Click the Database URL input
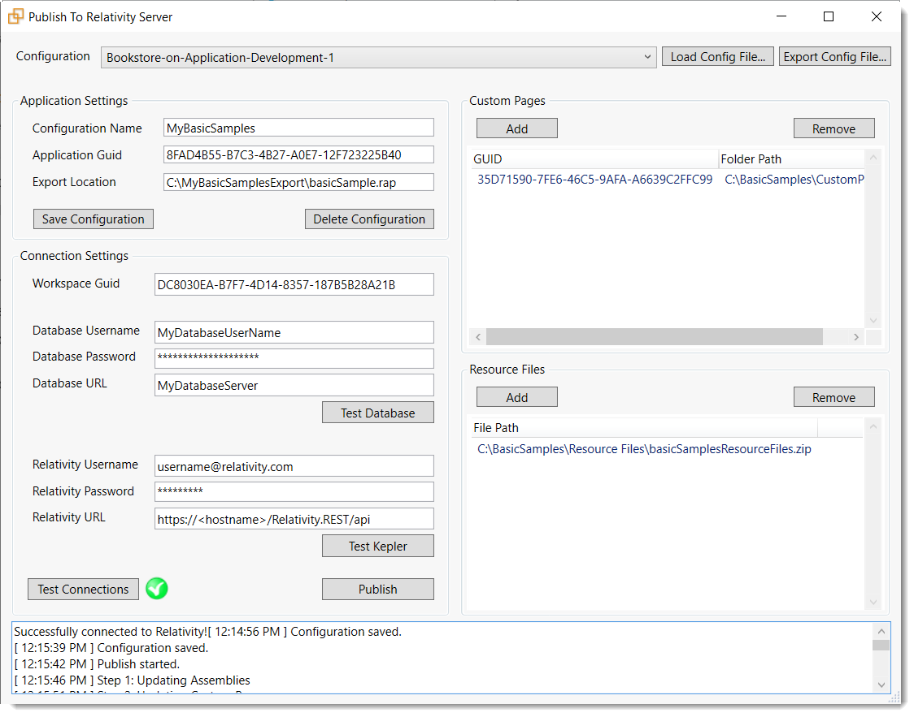 (294, 385)
